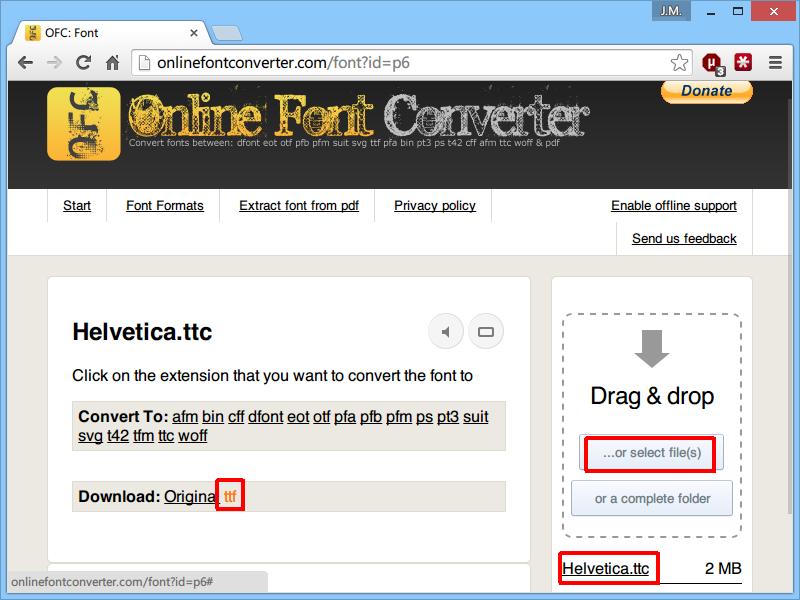Click the browser forward arrow
This screenshot has height=600, width=800.
(54, 63)
